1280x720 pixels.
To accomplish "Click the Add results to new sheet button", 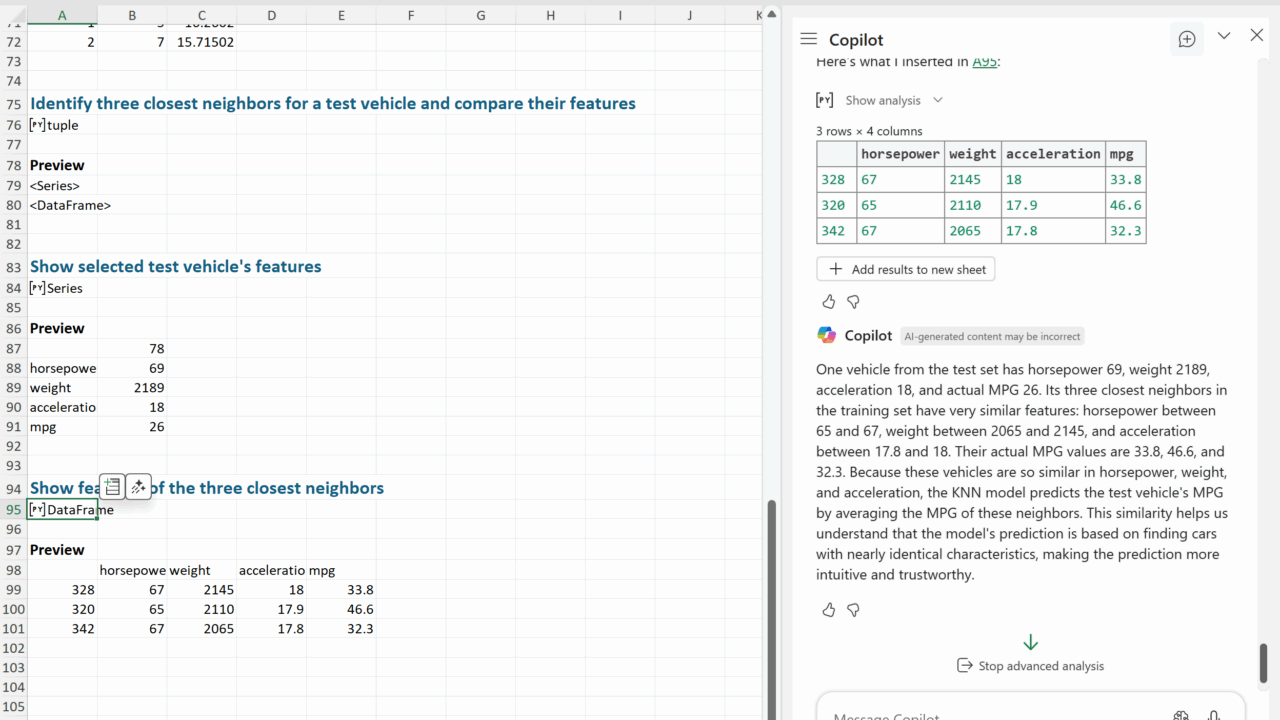I will point(906,269).
